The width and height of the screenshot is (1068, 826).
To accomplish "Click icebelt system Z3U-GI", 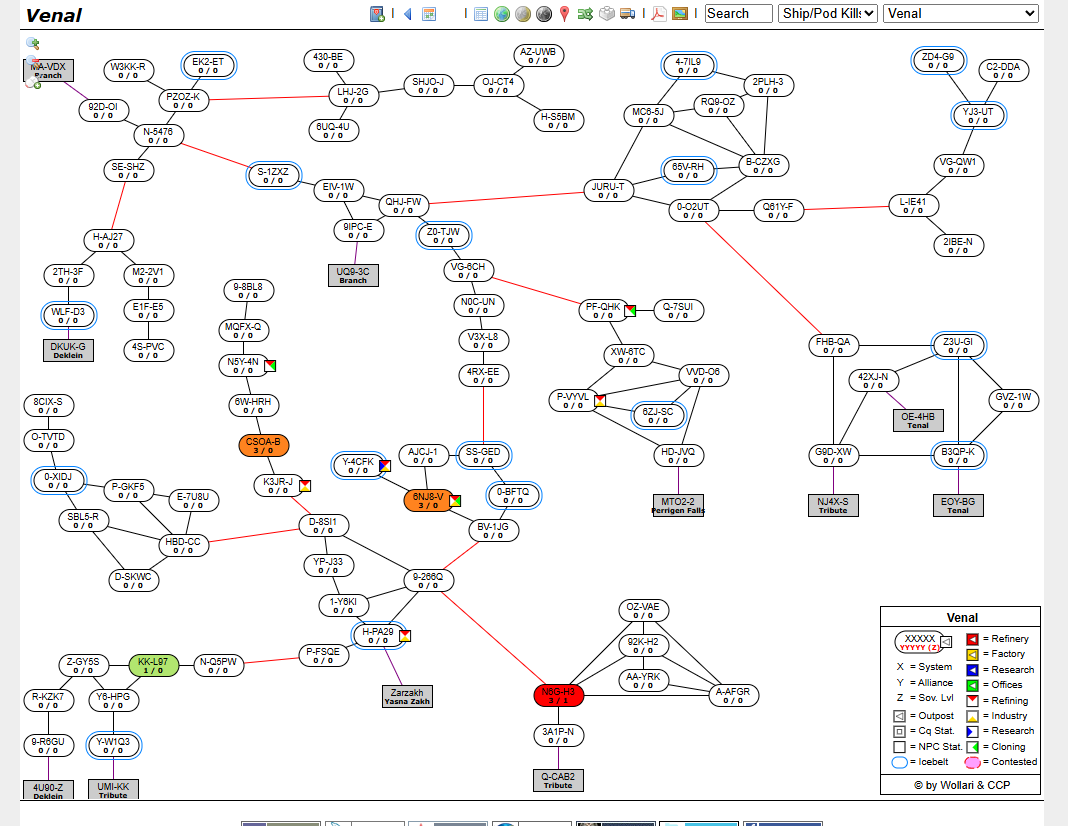I will (958, 346).
